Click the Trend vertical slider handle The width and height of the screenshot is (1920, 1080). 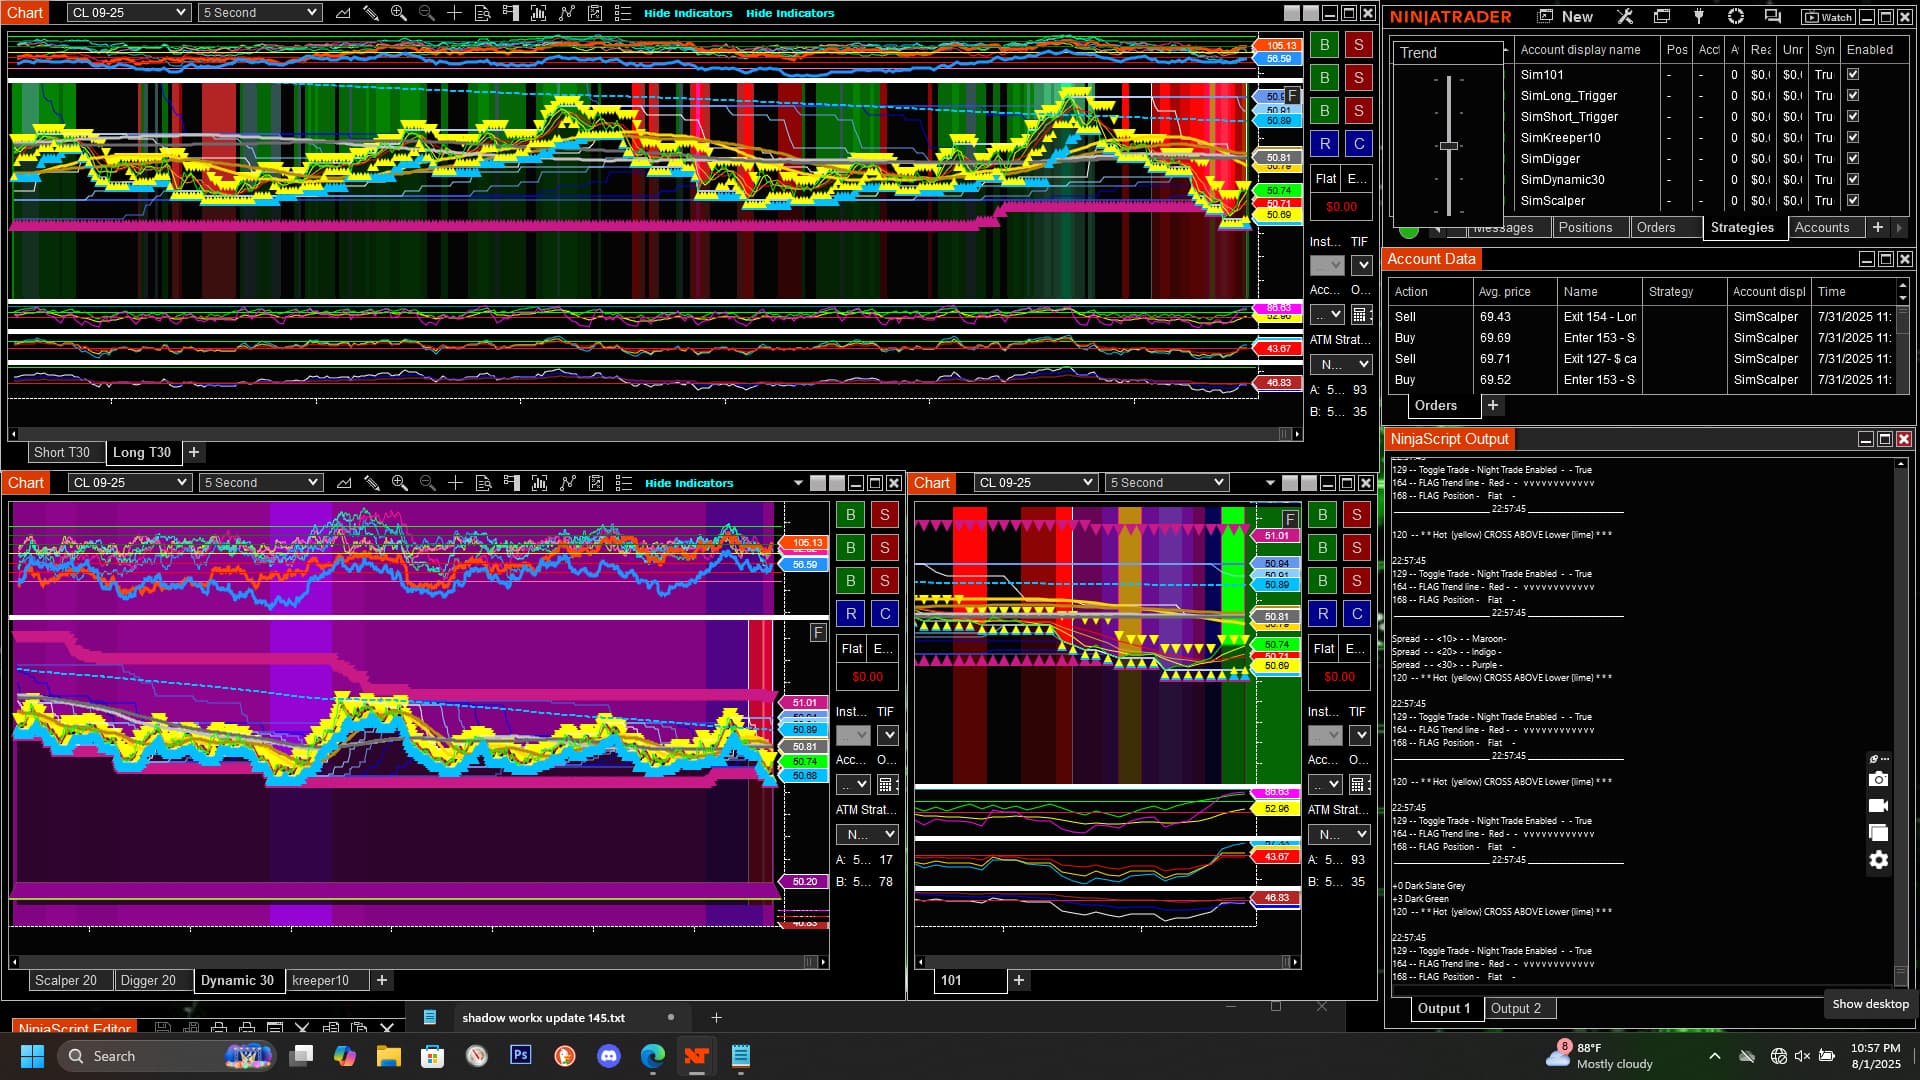pyautogui.click(x=1448, y=146)
